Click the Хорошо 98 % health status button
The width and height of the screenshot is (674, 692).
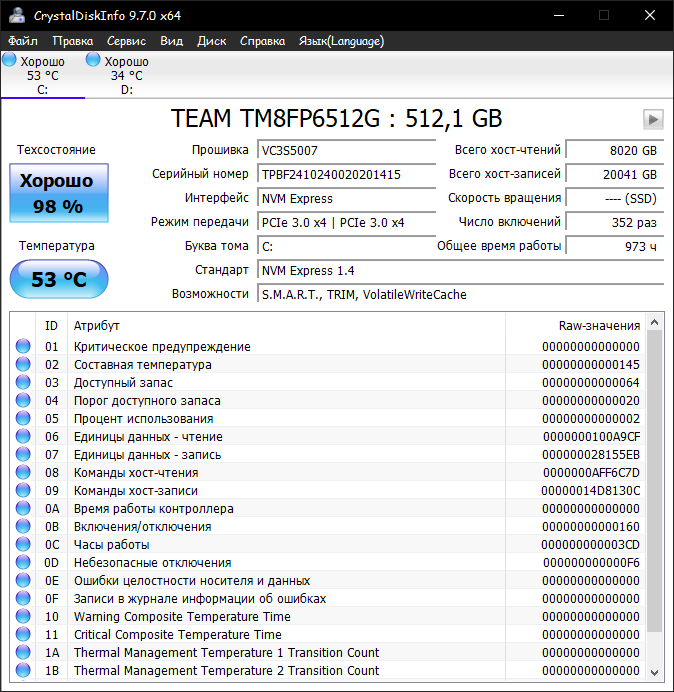pyautogui.click(x=59, y=193)
